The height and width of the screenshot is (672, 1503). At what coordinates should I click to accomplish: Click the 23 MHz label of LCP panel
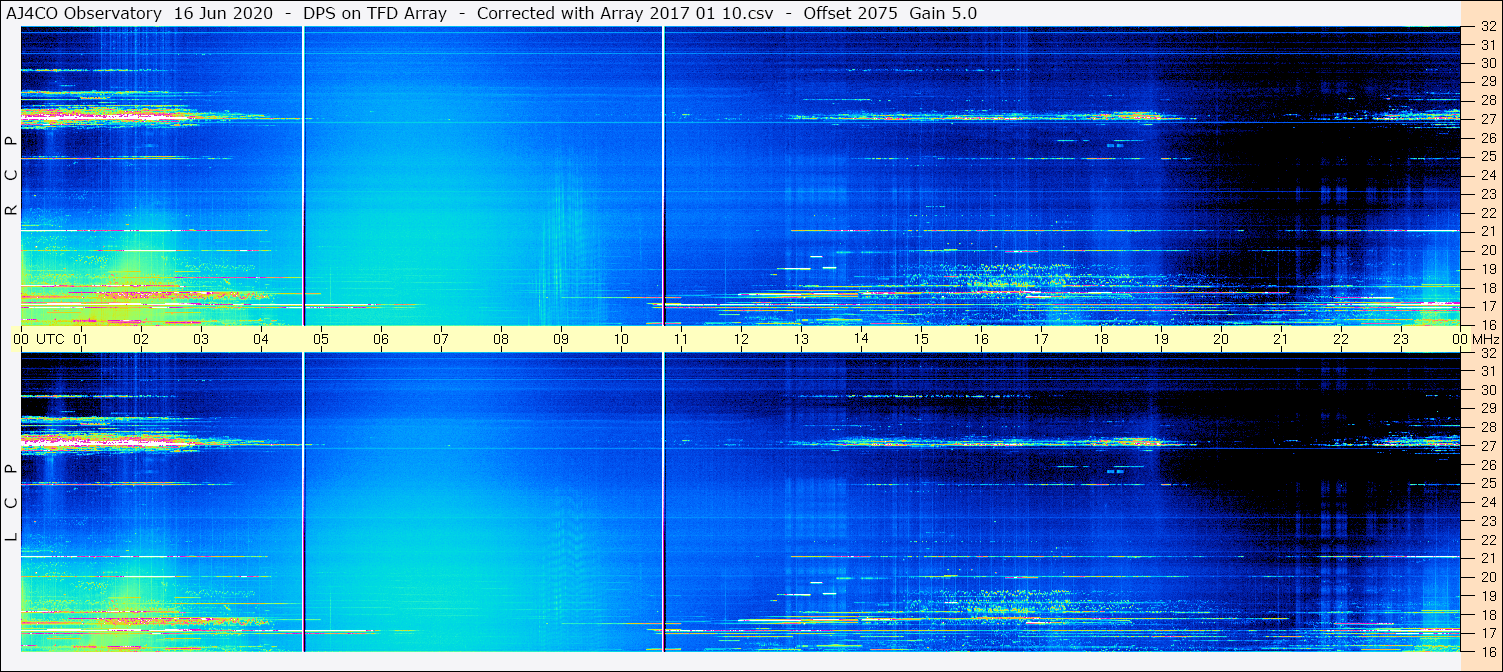click(x=1488, y=521)
